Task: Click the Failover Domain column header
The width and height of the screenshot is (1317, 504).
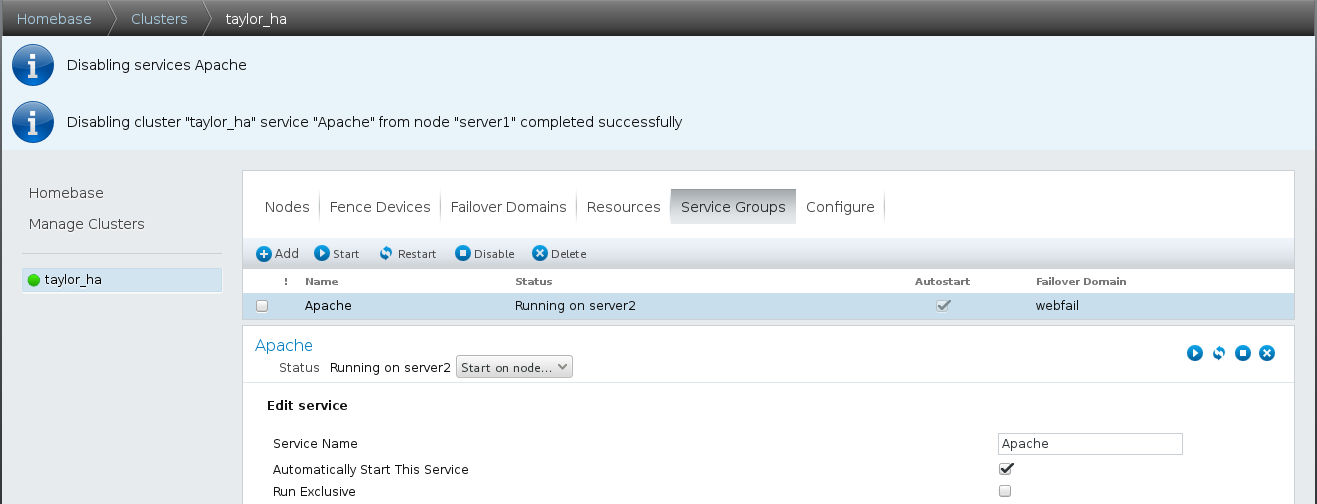Action: click(1081, 282)
